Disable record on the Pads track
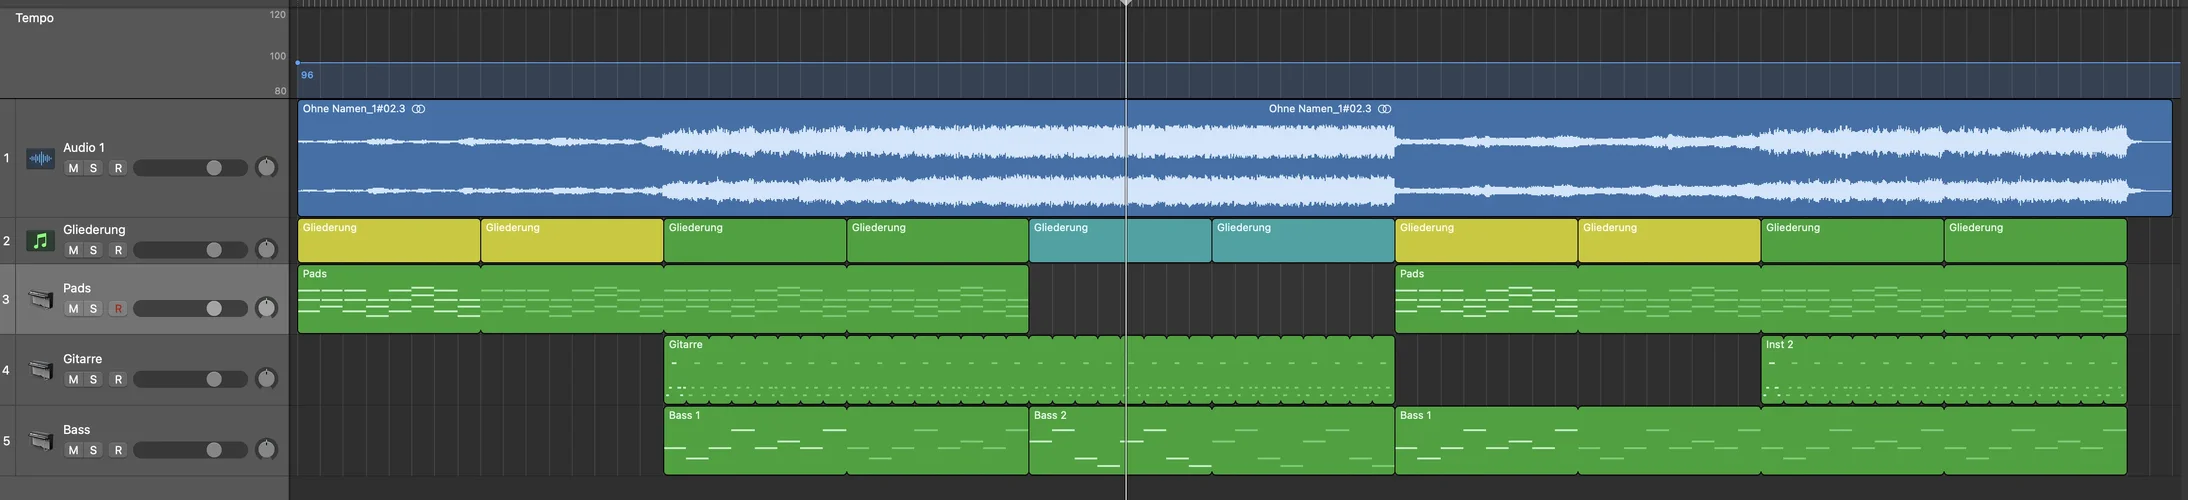Image resolution: width=2188 pixels, height=500 pixels. coord(118,309)
